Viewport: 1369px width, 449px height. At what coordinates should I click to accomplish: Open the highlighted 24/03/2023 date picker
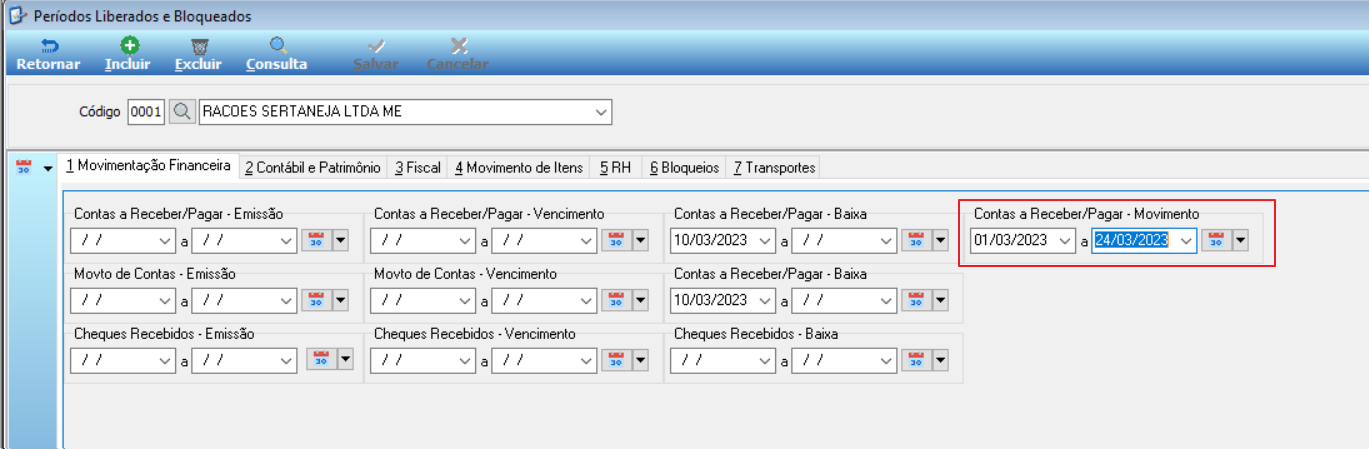(1187, 241)
